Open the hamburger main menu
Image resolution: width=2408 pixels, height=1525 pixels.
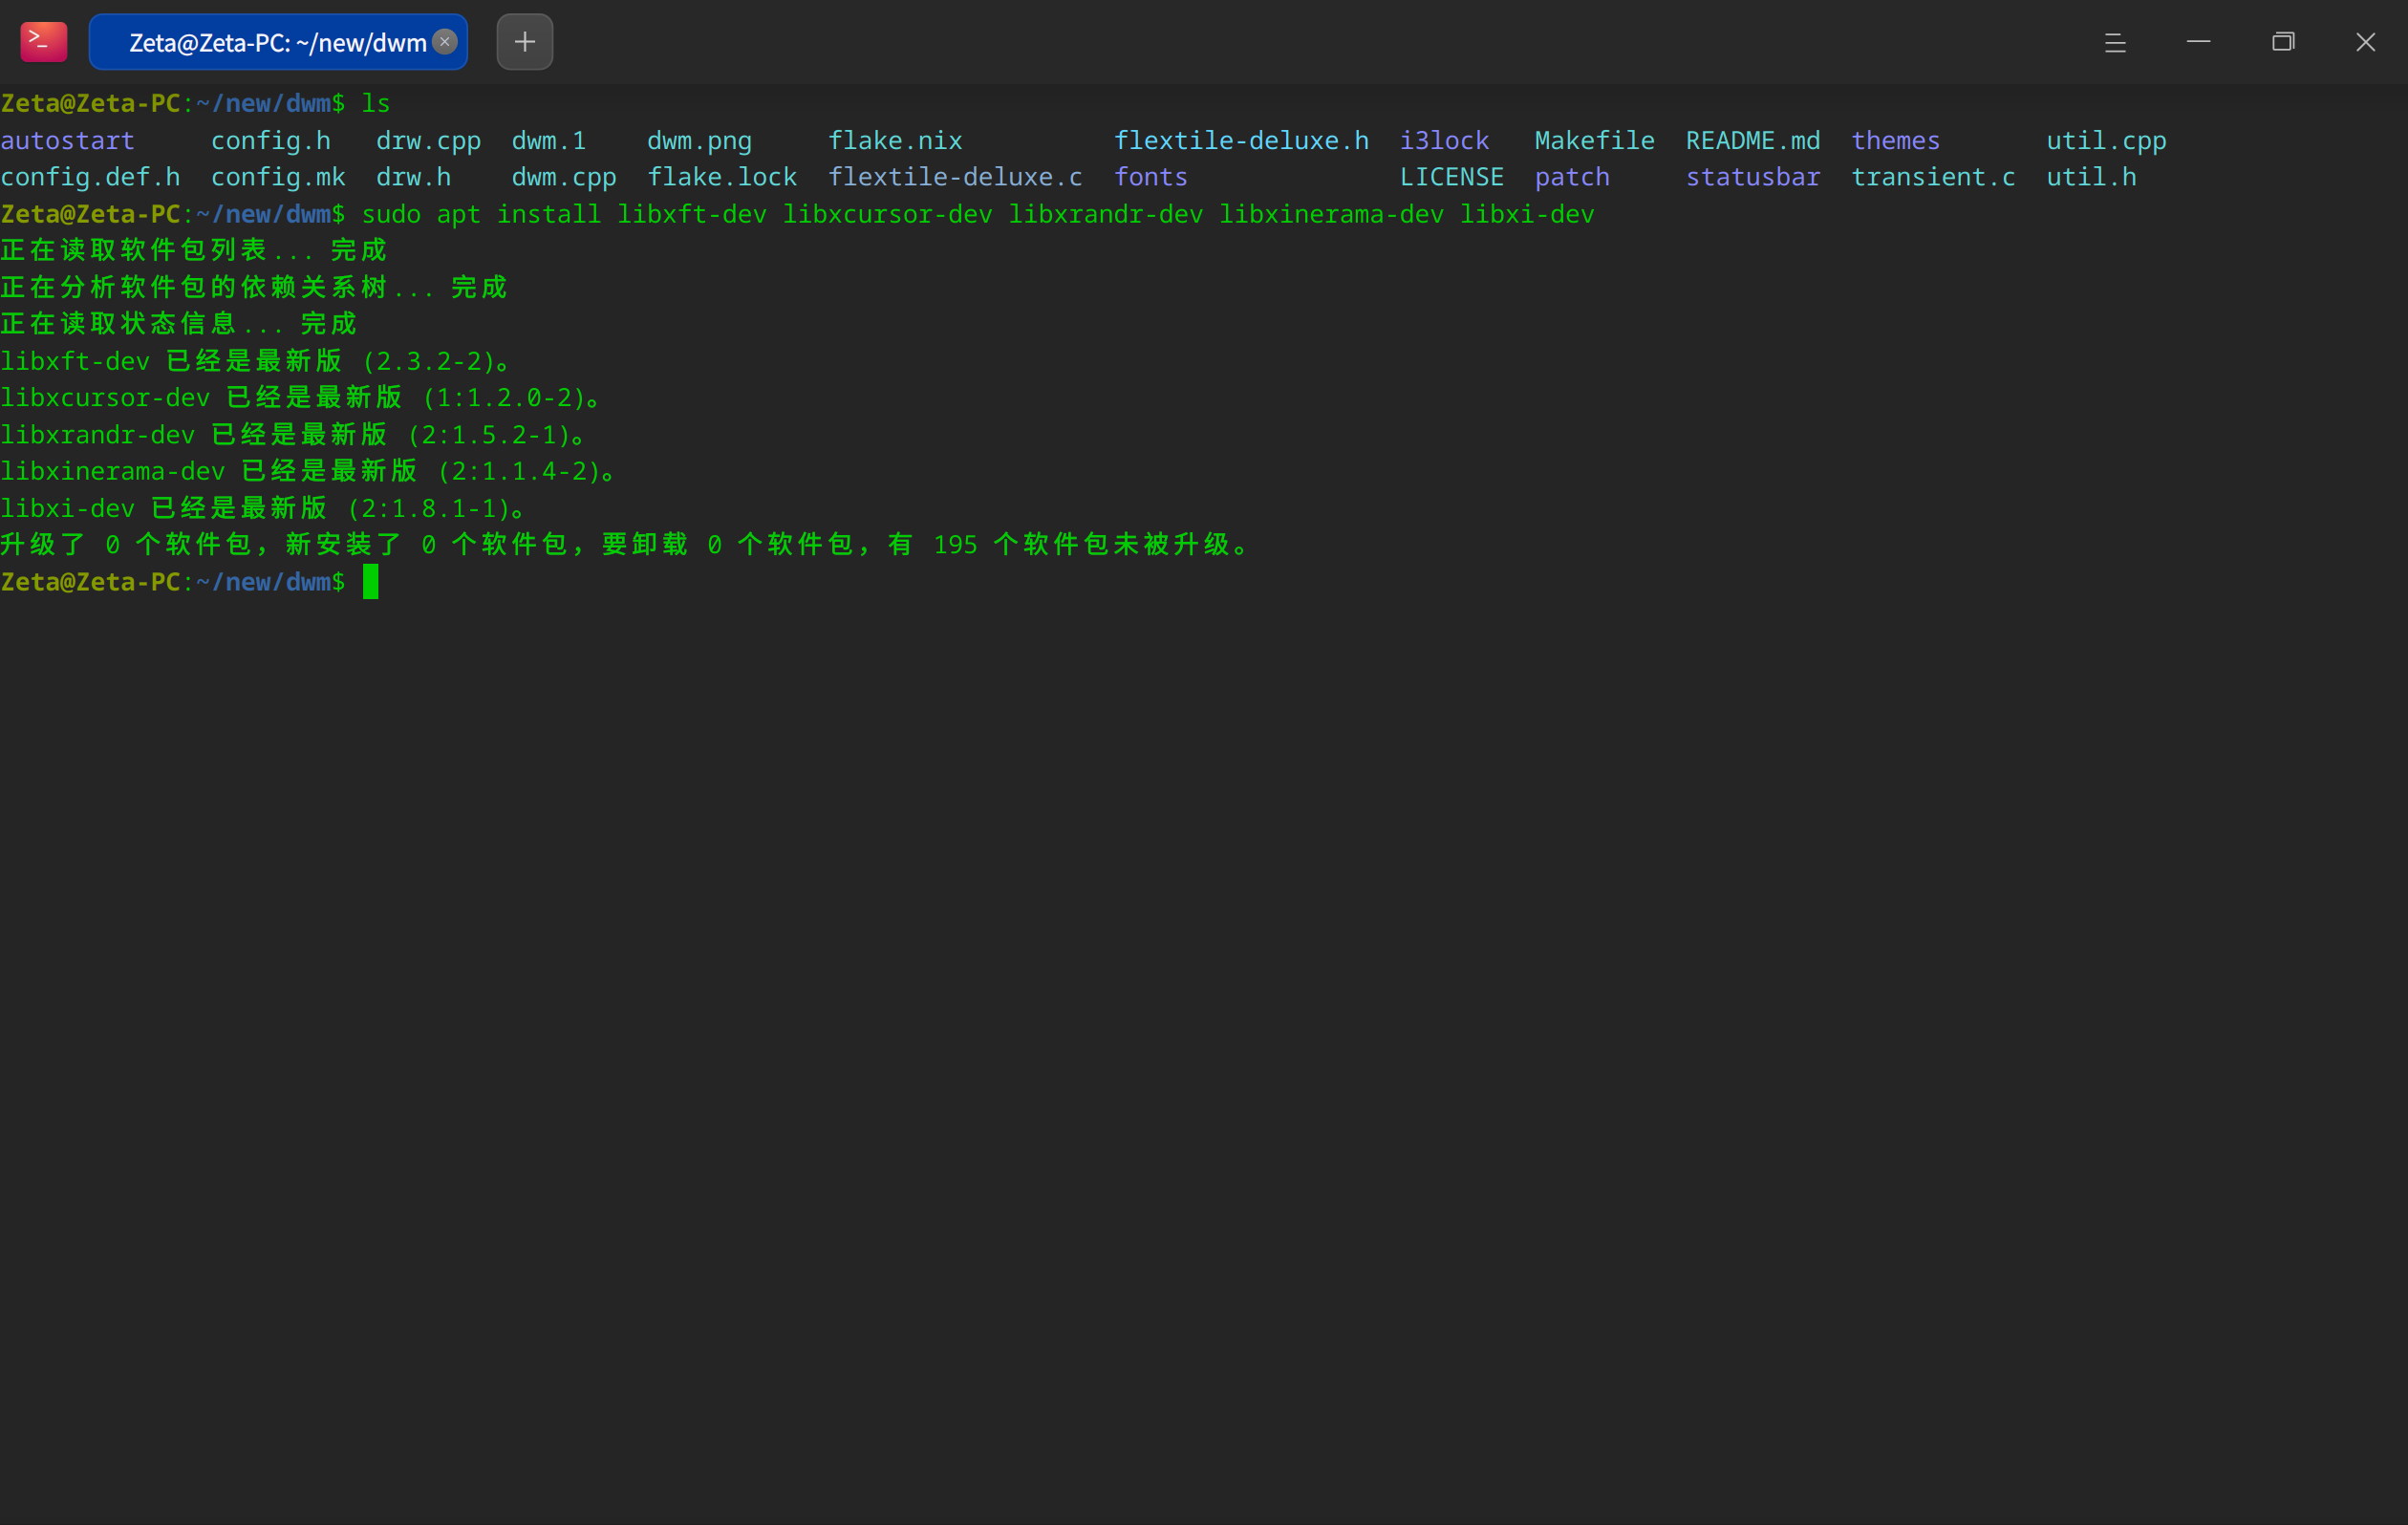click(2115, 42)
